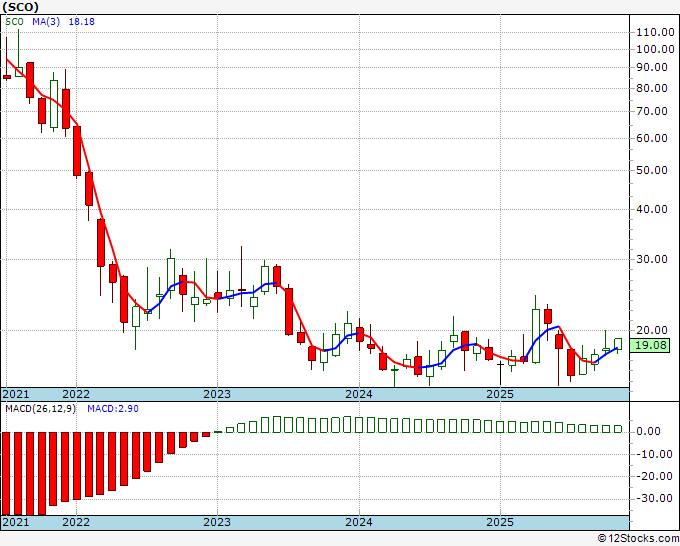Click the 50.00 price axis label
The width and height of the screenshot is (680, 546).
pos(651,170)
